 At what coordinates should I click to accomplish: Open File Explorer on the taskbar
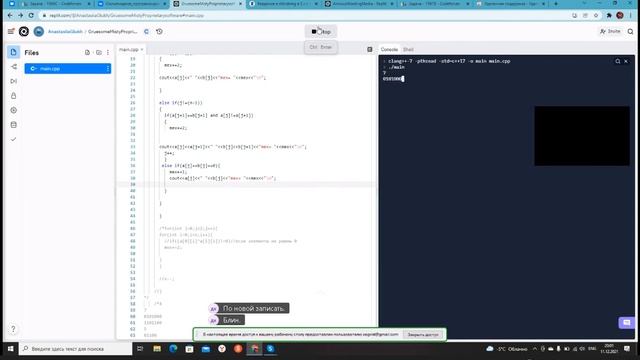point(157,349)
